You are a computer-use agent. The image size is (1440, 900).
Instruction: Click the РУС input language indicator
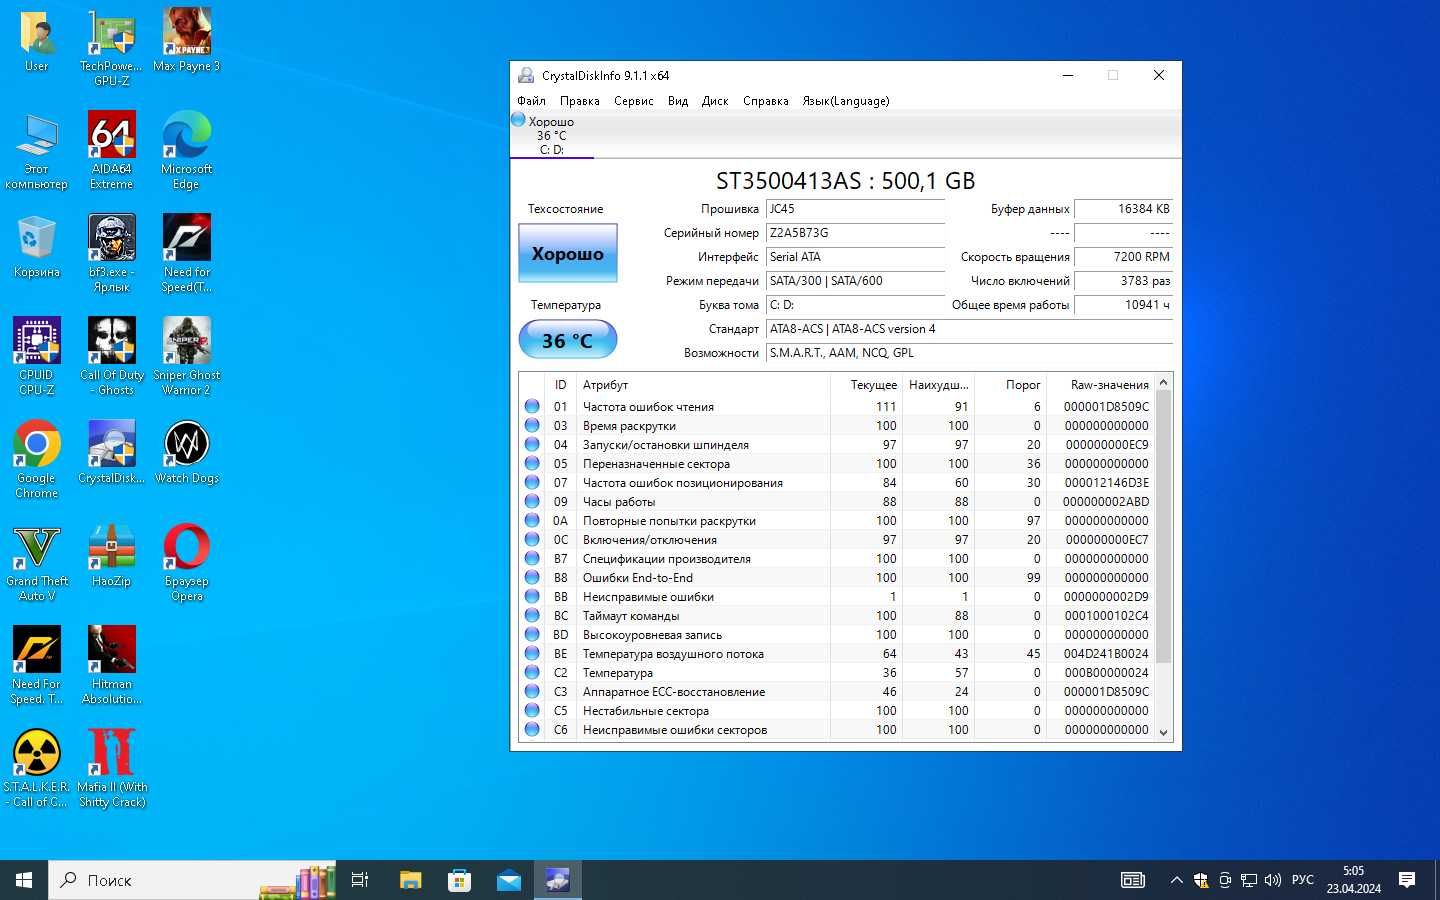click(x=1303, y=880)
